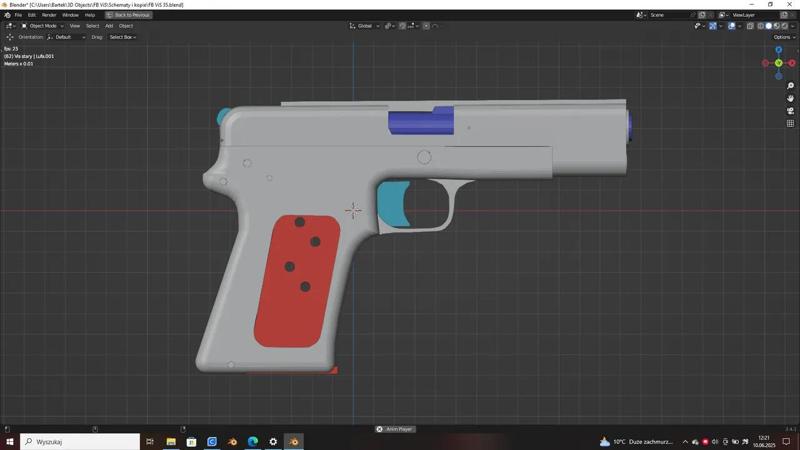Open the transform pivot point dropdown
The image size is (800, 450).
(390, 26)
